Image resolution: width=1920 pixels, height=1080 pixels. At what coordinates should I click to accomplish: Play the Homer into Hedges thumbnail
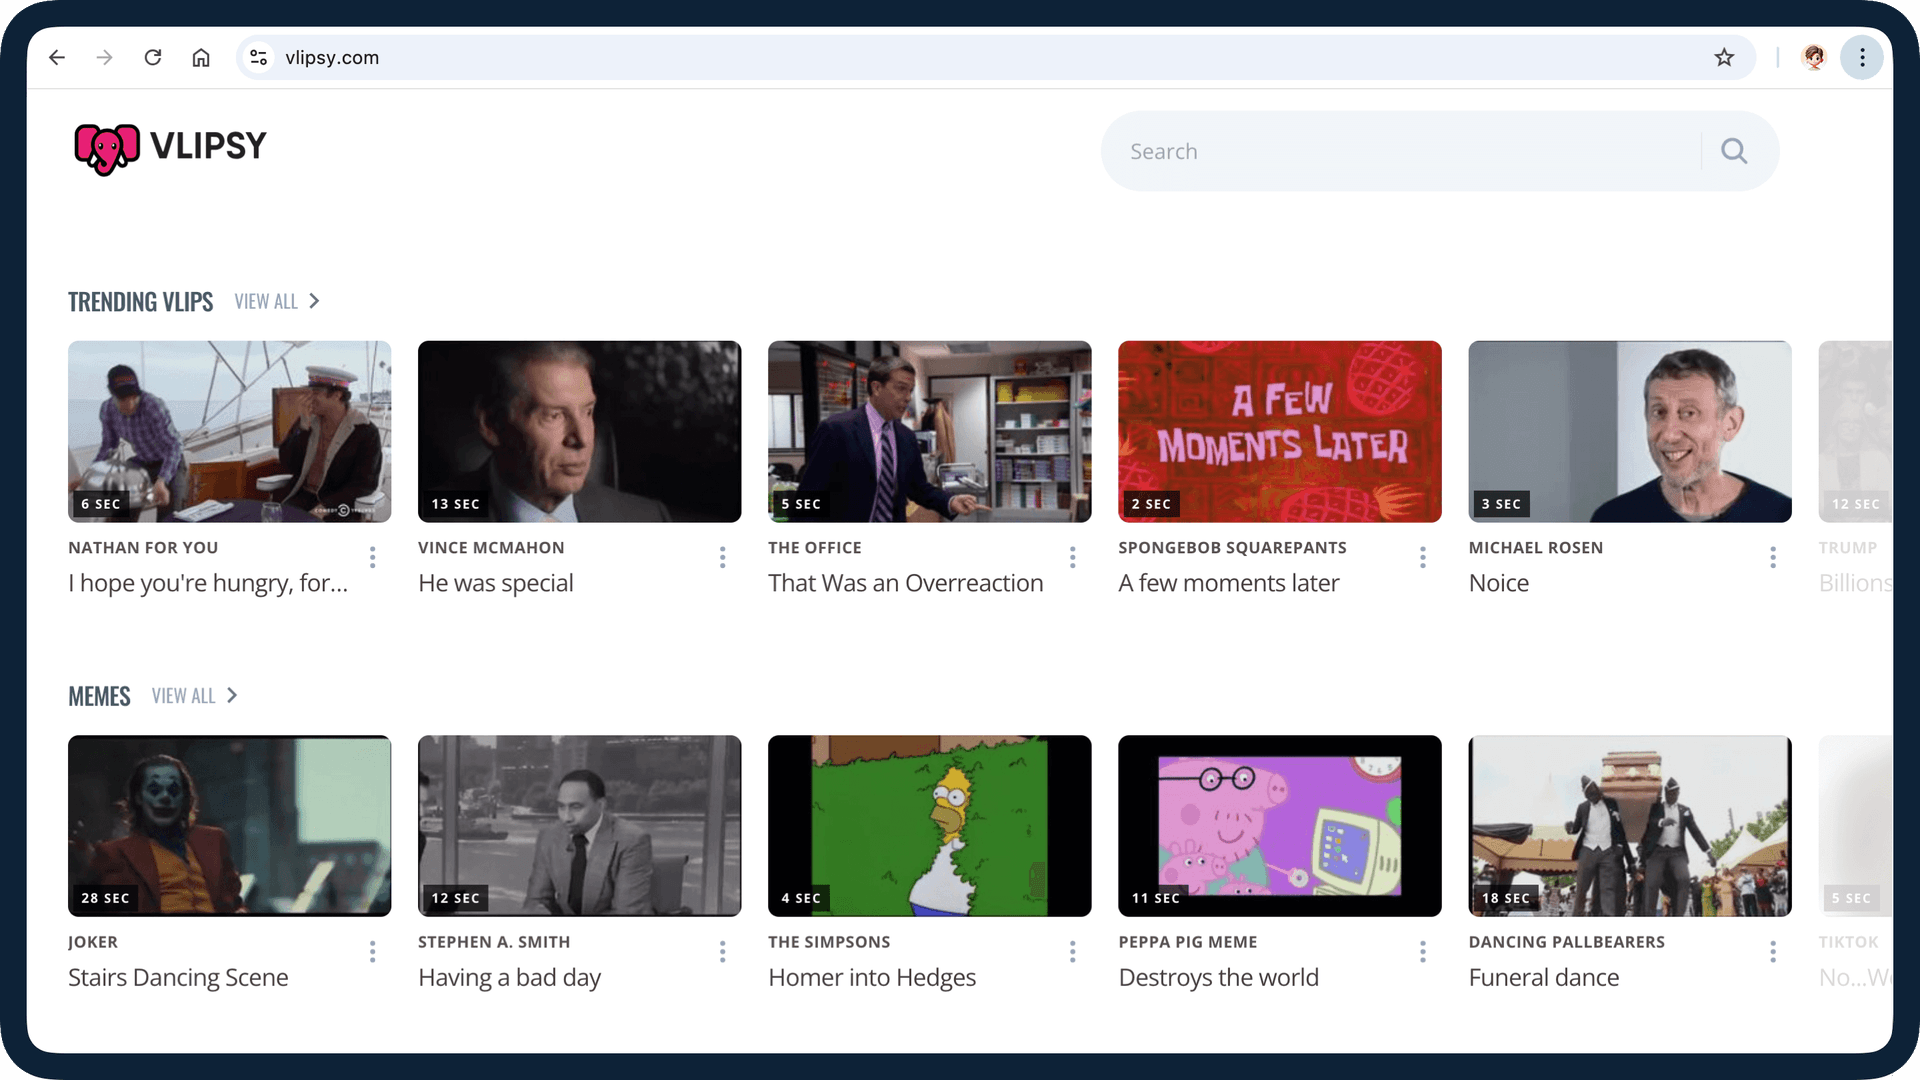tap(929, 826)
